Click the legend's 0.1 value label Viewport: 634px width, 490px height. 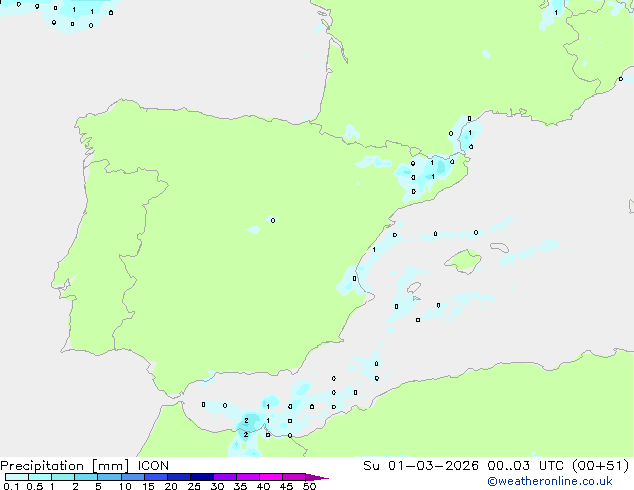tap(9, 487)
